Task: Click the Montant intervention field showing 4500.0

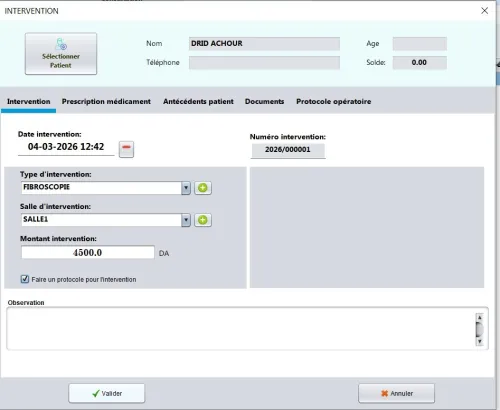Action: [x=88, y=252]
